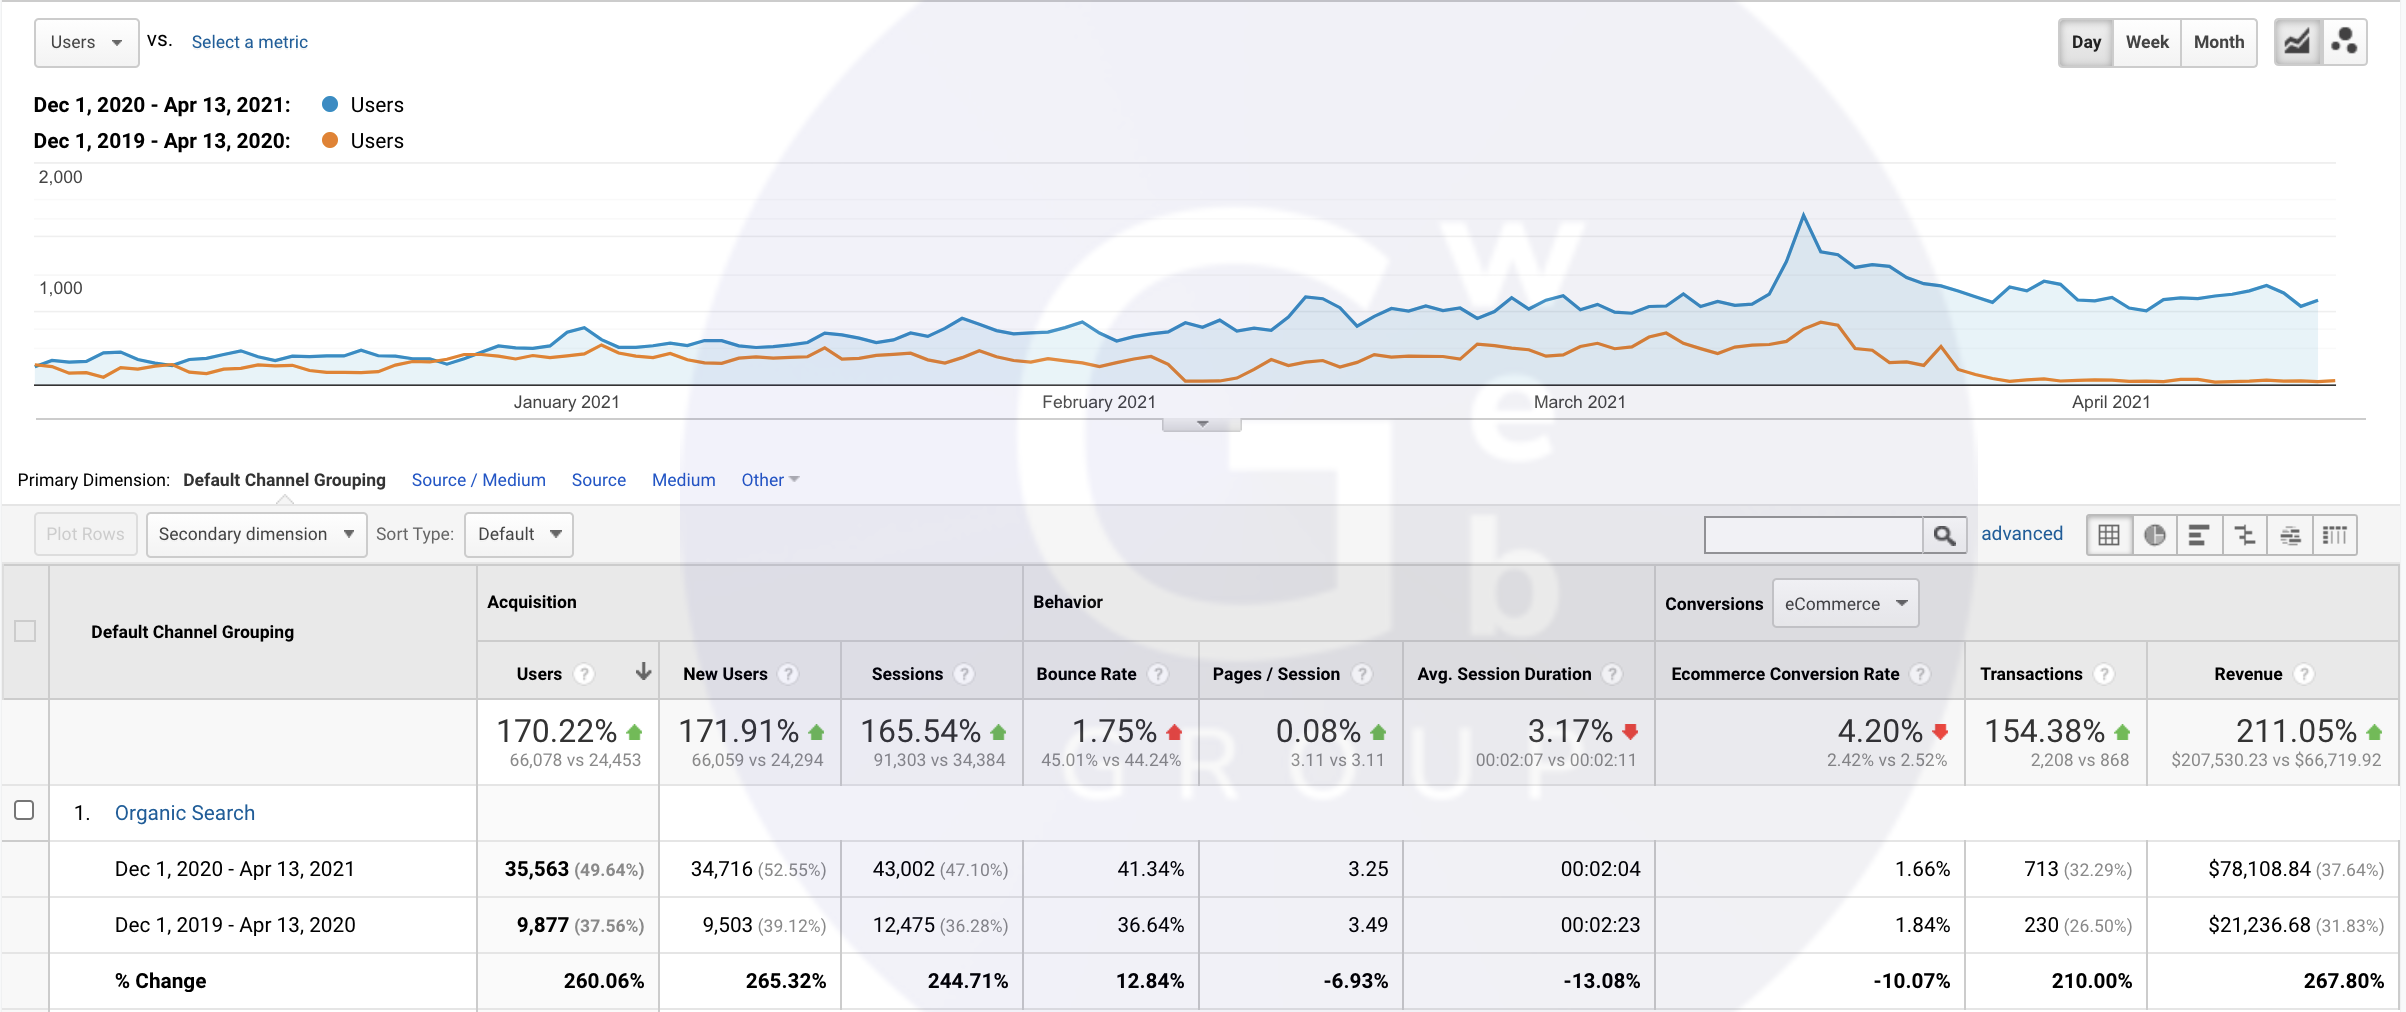Switch graph to Month view
Image resolution: width=2406 pixels, height=1012 pixels.
tap(2218, 42)
